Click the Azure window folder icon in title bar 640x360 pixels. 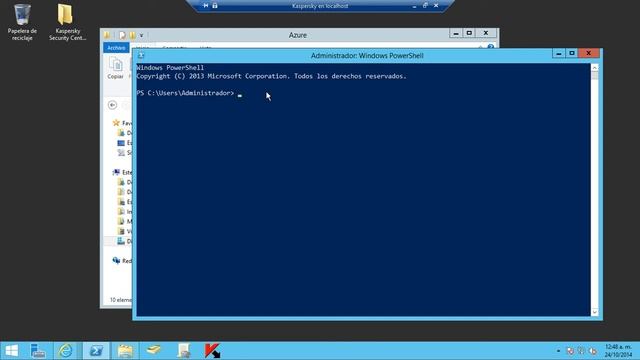107,35
